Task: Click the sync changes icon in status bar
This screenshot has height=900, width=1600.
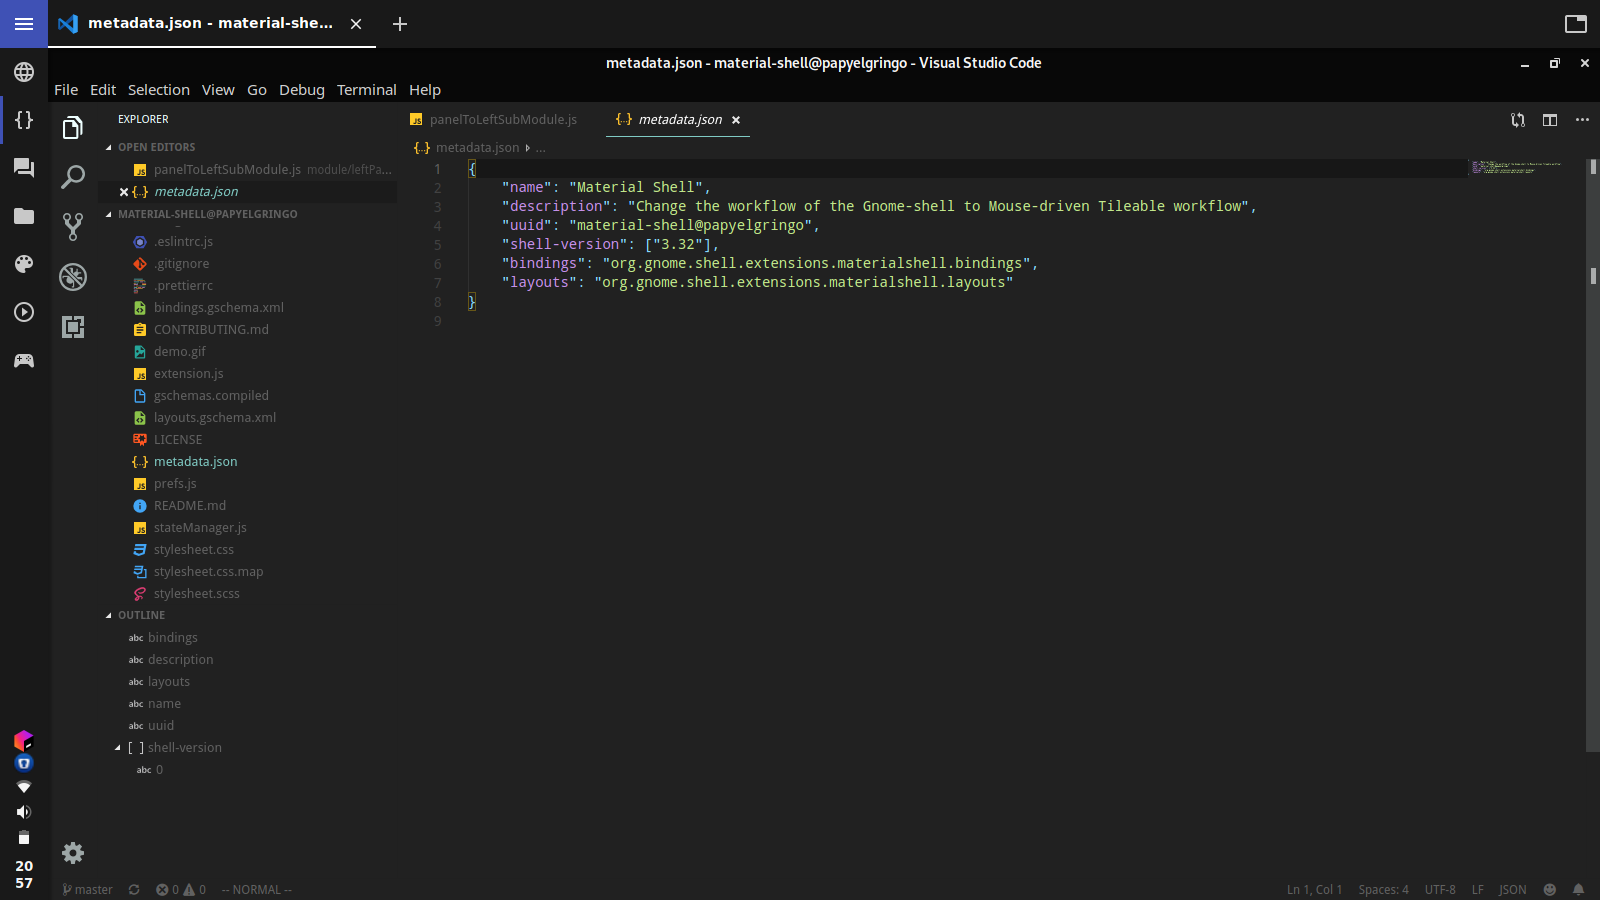Action: click(134, 889)
